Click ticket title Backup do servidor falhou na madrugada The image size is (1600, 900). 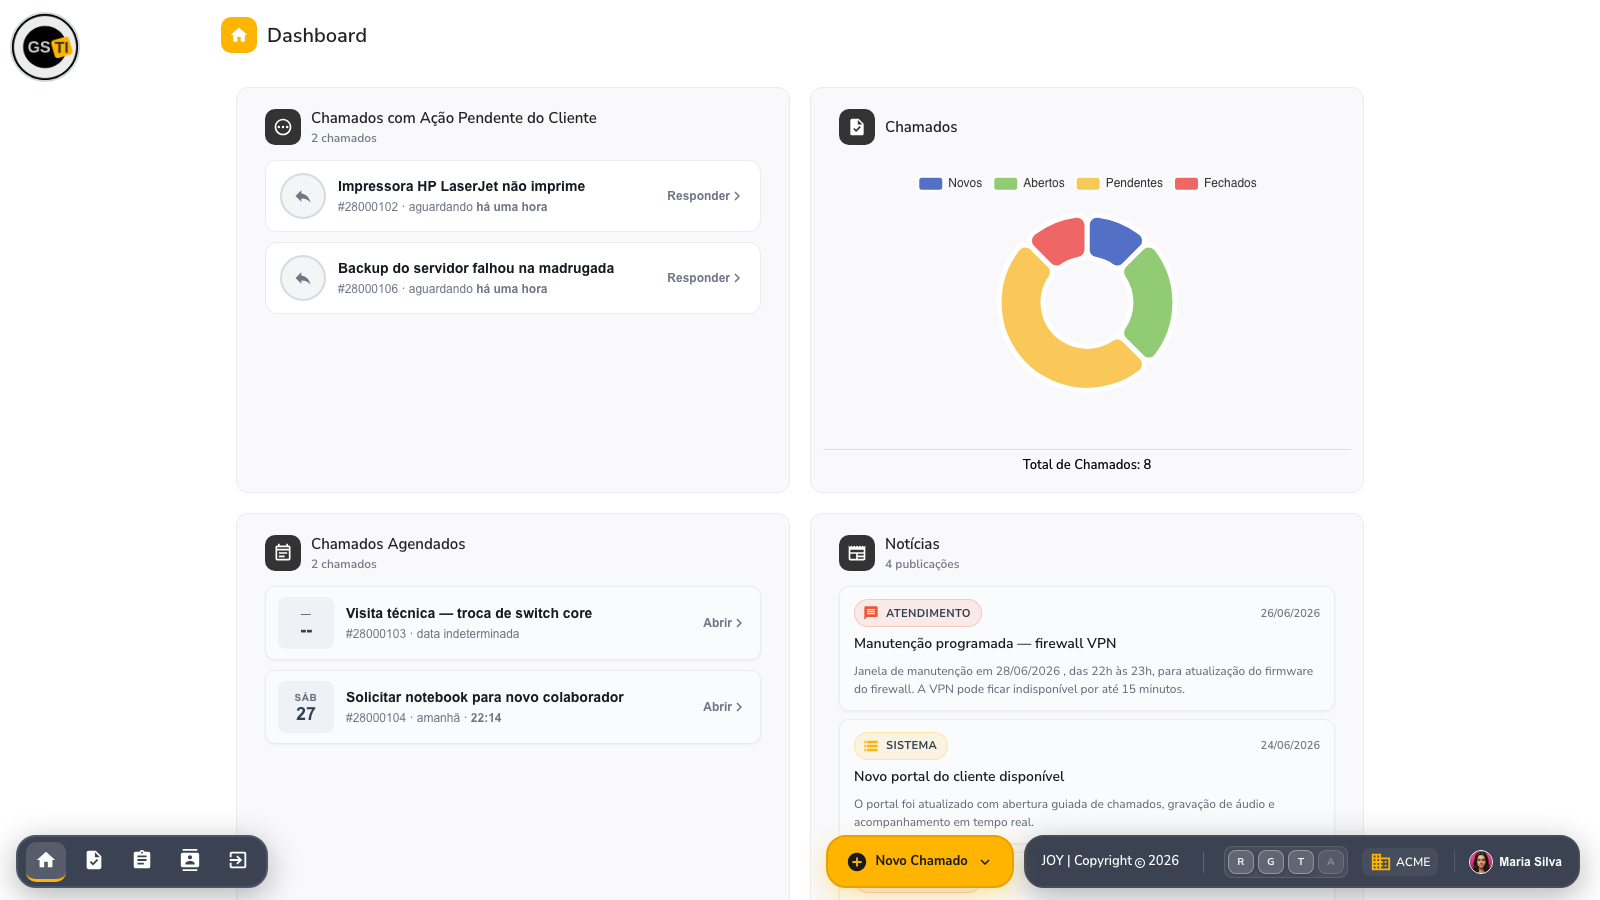(x=476, y=268)
